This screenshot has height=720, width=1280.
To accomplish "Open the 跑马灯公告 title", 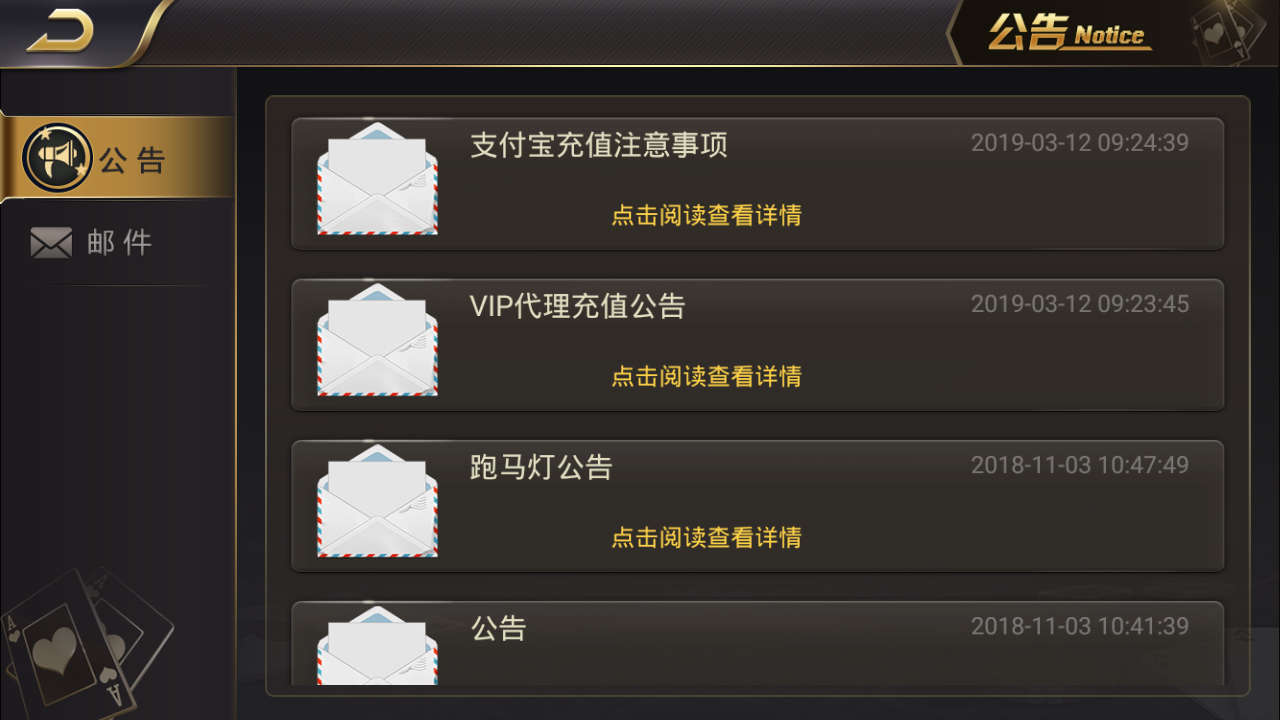I will point(541,467).
